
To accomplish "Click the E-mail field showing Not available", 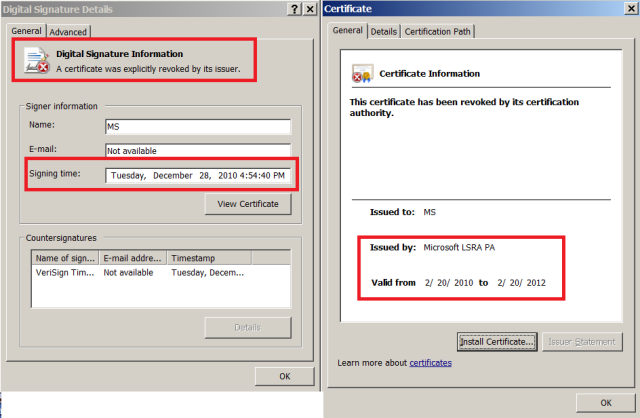I will coord(197,150).
